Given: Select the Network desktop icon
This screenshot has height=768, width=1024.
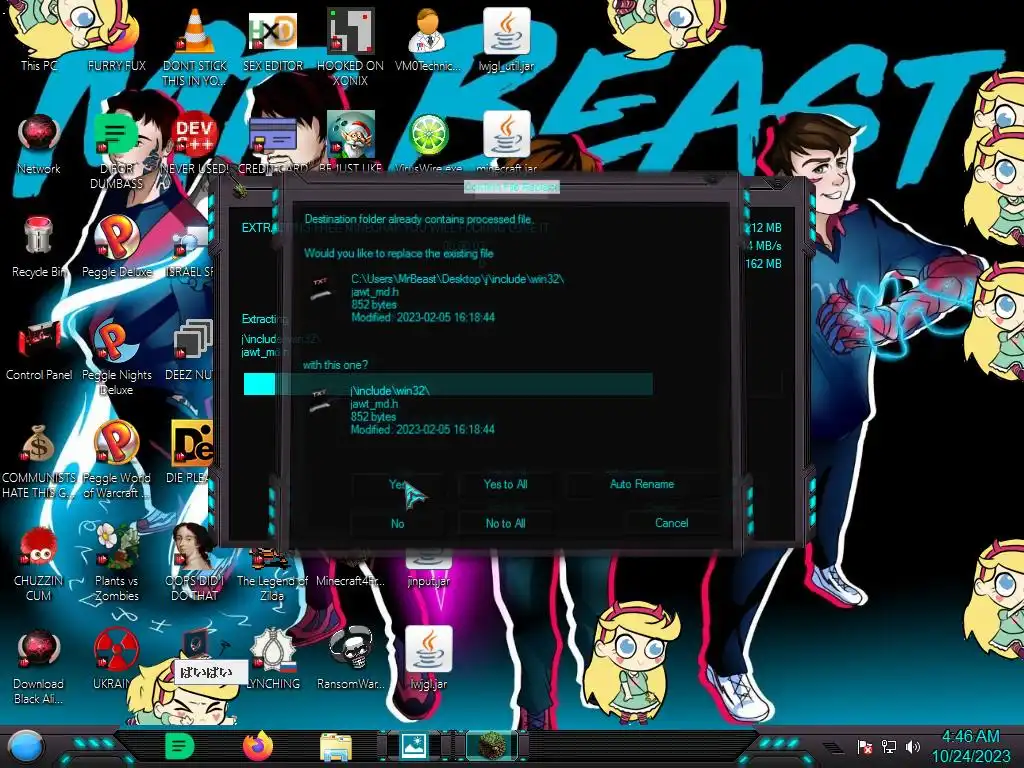Looking at the screenshot, I should pos(39,144).
